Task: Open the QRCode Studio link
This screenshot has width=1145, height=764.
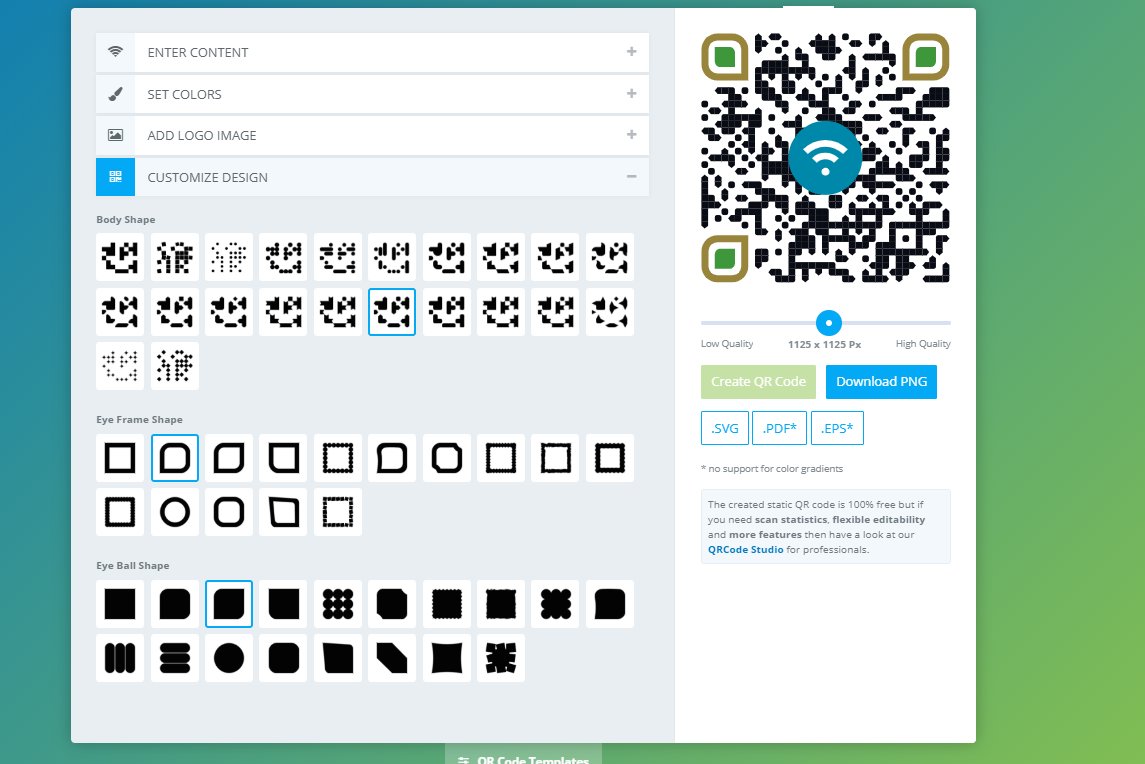Action: point(746,550)
